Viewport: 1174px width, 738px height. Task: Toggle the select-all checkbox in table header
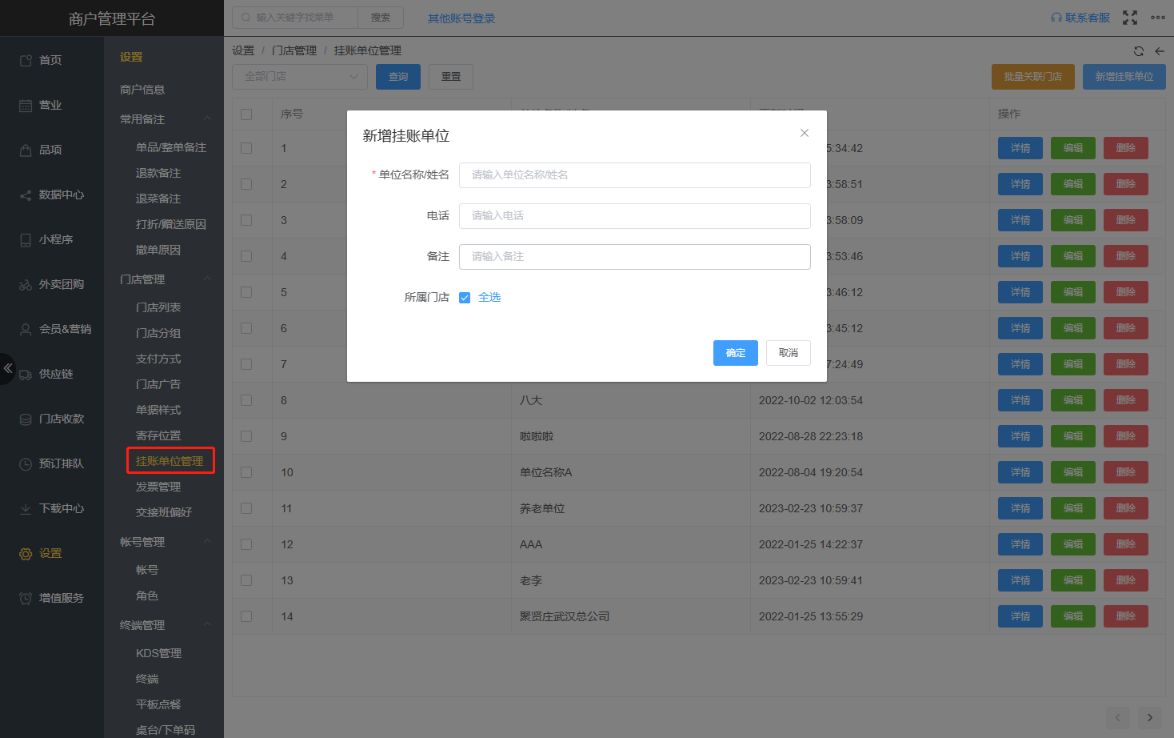pyautogui.click(x=246, y=115)
